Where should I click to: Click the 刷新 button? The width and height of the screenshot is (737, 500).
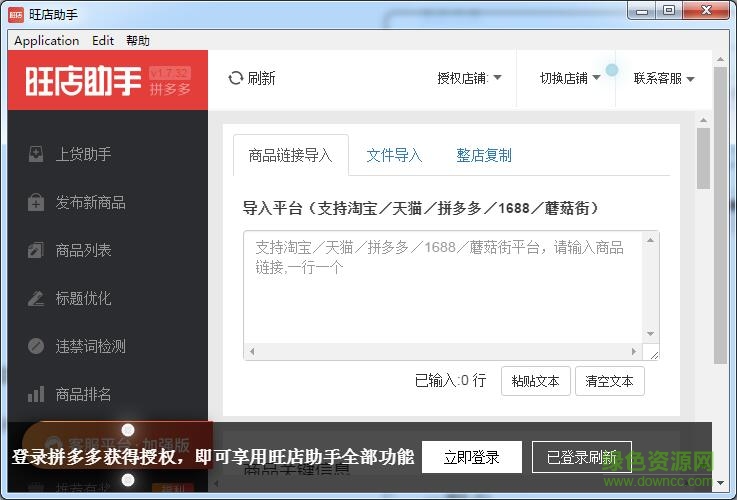click(x=252, y=78)
